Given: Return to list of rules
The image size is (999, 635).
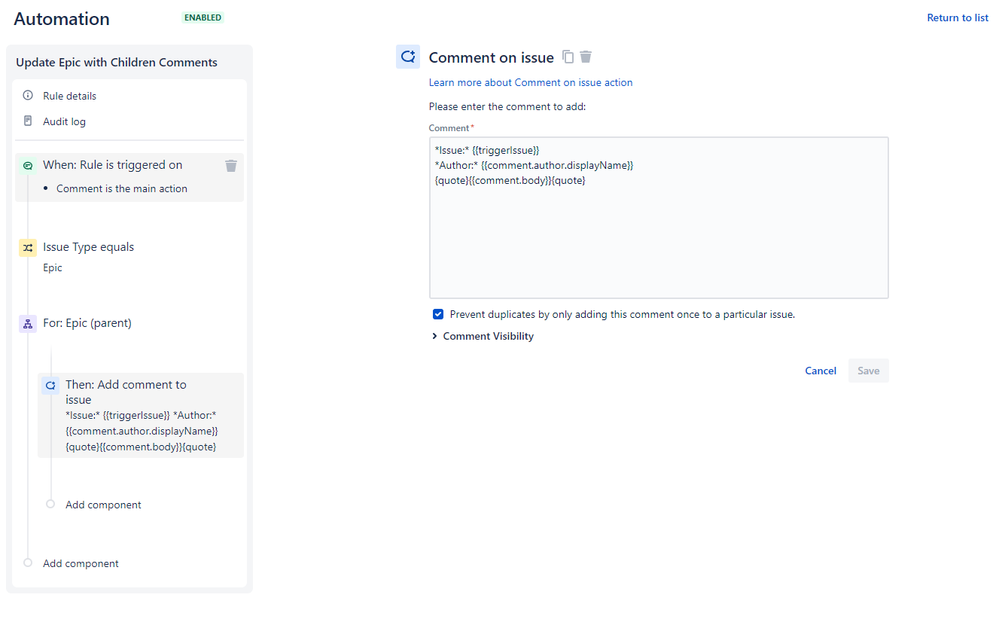Looking at the screenshot, I should tap(958, 18).
